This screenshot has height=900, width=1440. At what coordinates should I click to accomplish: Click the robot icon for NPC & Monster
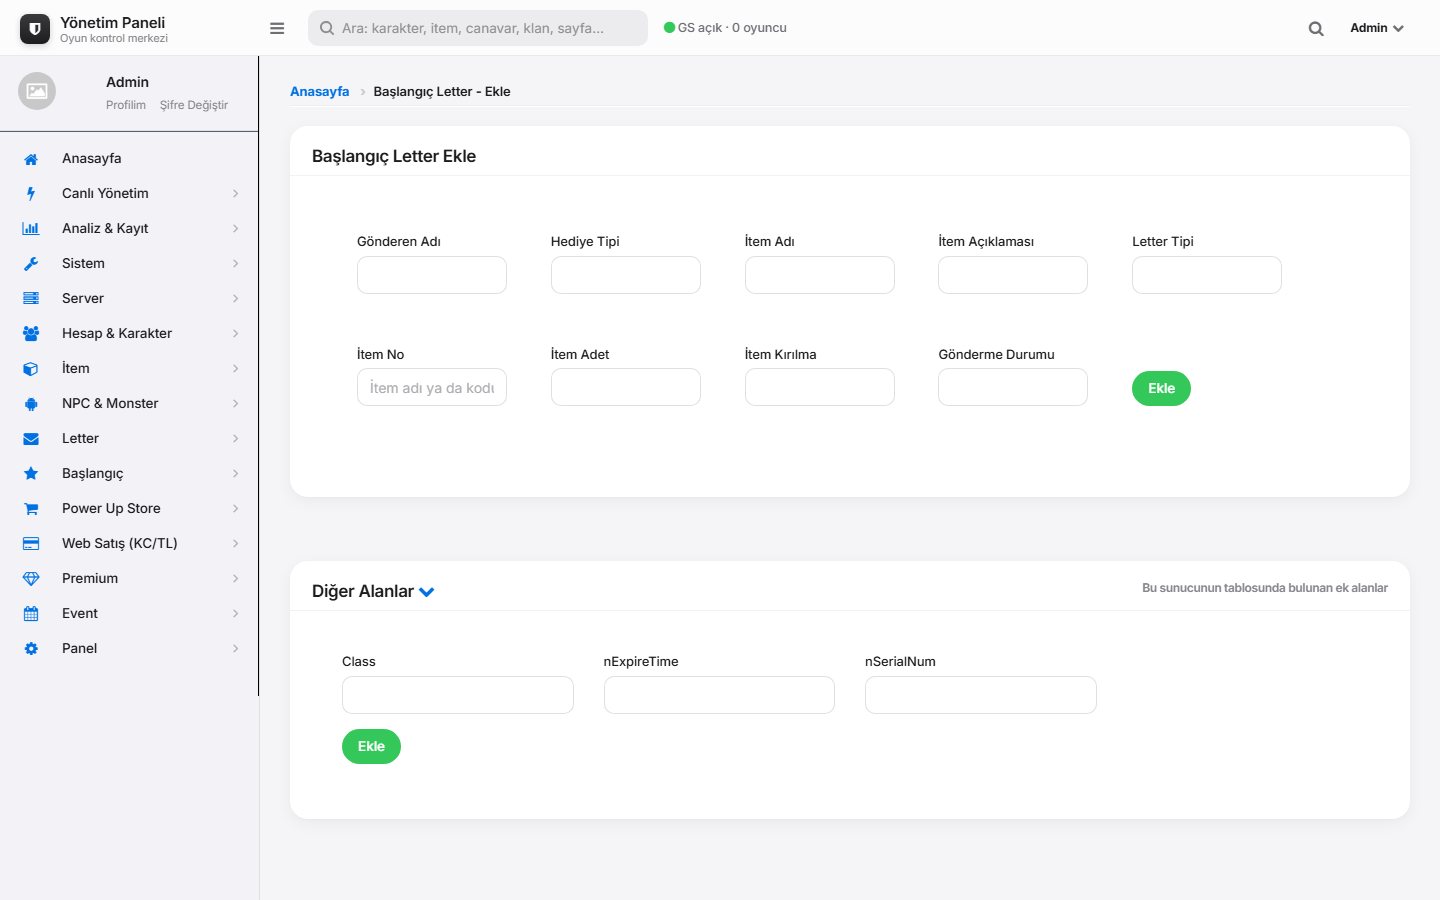coord(31,404)
